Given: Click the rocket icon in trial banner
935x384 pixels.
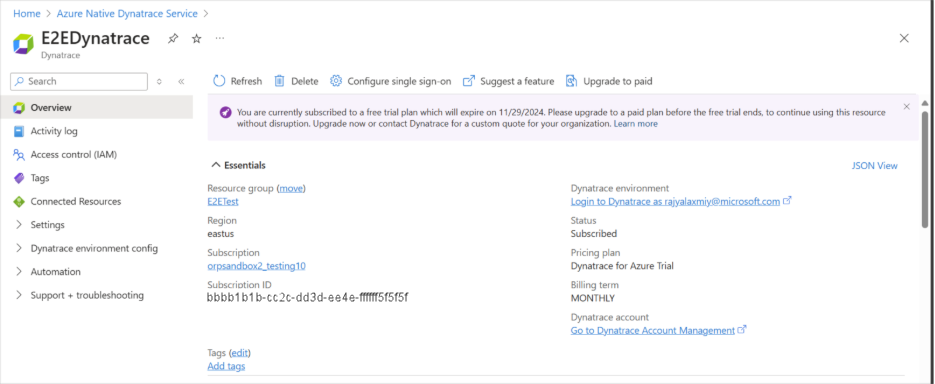Looking at the screenshot, I should coord(225,113).
